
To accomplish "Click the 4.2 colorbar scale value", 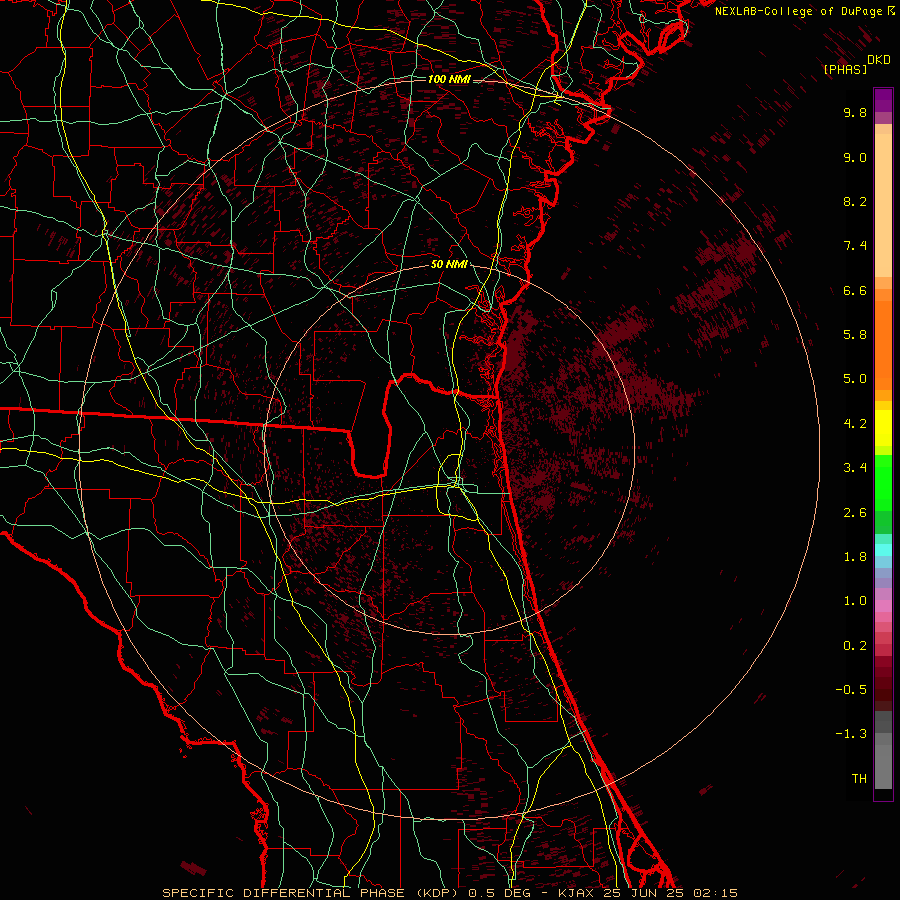I will (x=855, y=424).
